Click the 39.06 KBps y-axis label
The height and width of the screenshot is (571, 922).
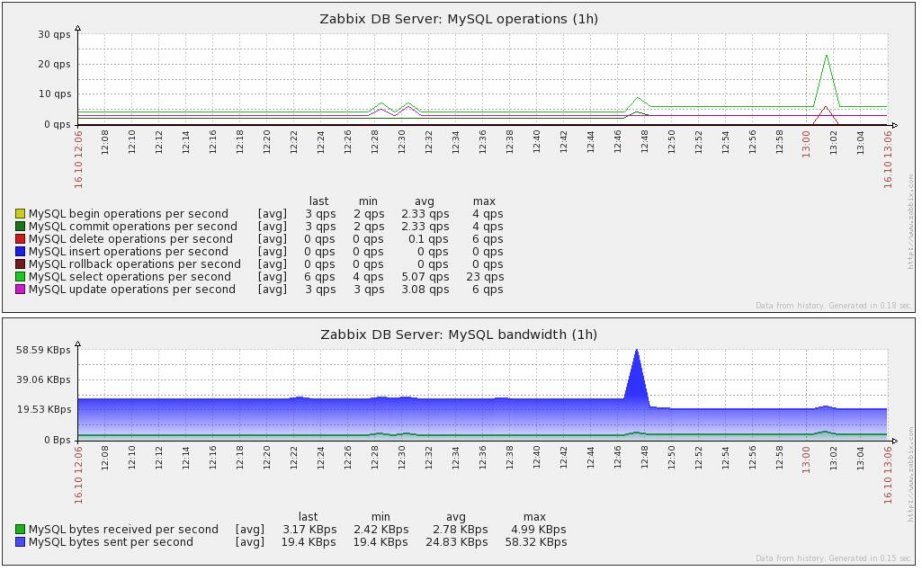[43, 380]
